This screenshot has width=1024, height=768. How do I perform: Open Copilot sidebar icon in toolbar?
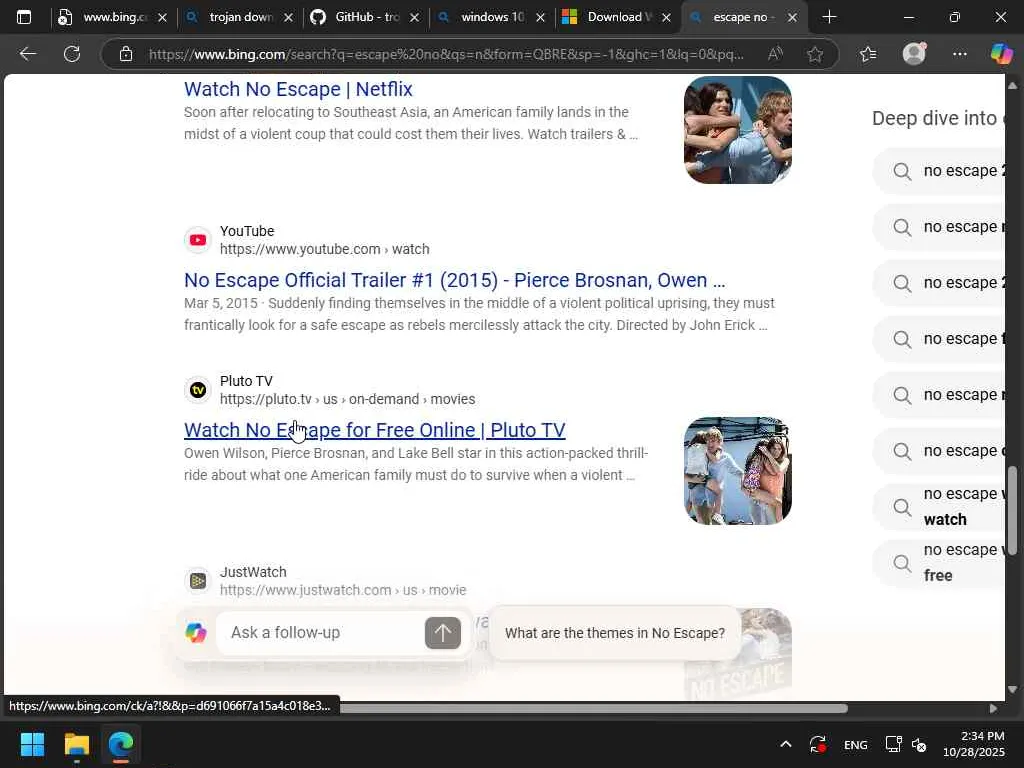pos(1002,54)
